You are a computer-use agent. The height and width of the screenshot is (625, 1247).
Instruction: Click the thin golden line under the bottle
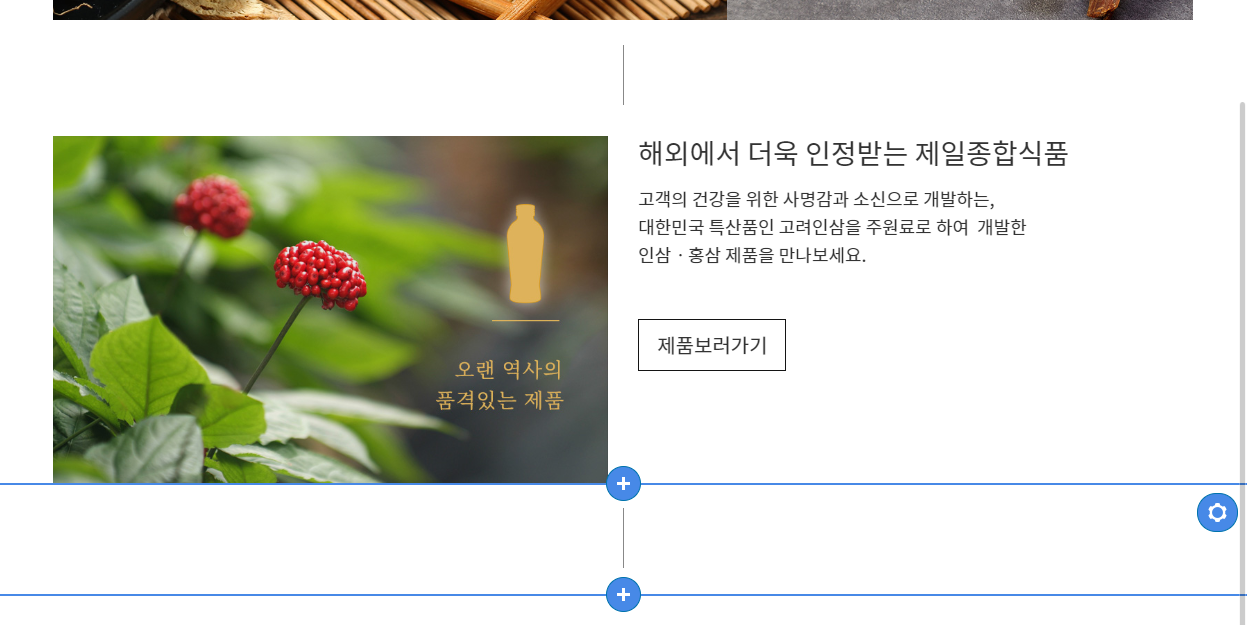click(x=526, y=321)
